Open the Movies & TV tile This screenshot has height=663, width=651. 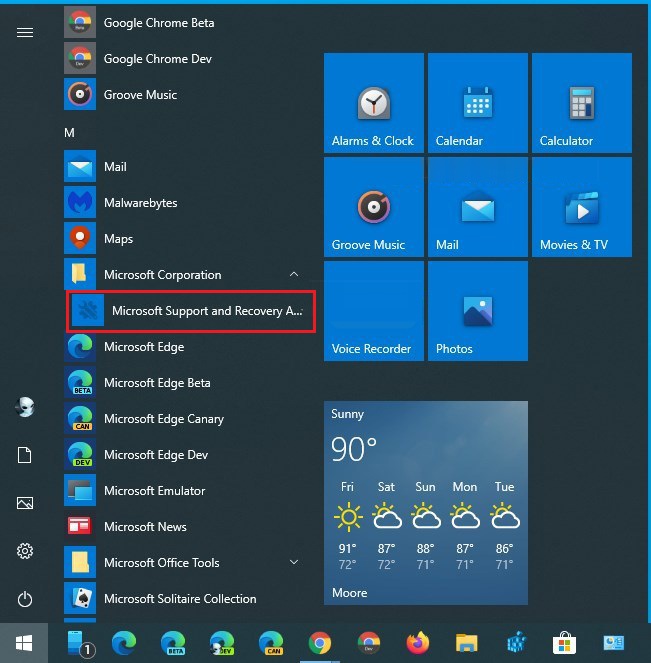click(582, 207)
